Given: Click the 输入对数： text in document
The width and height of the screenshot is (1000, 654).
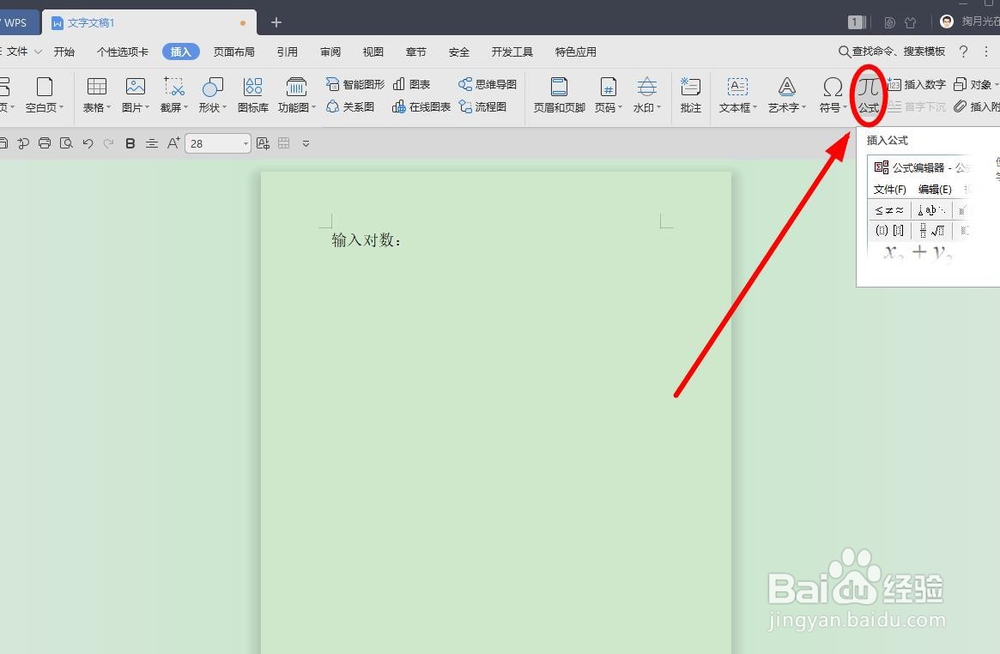Looking at the screenshot, I should (367, 240).
